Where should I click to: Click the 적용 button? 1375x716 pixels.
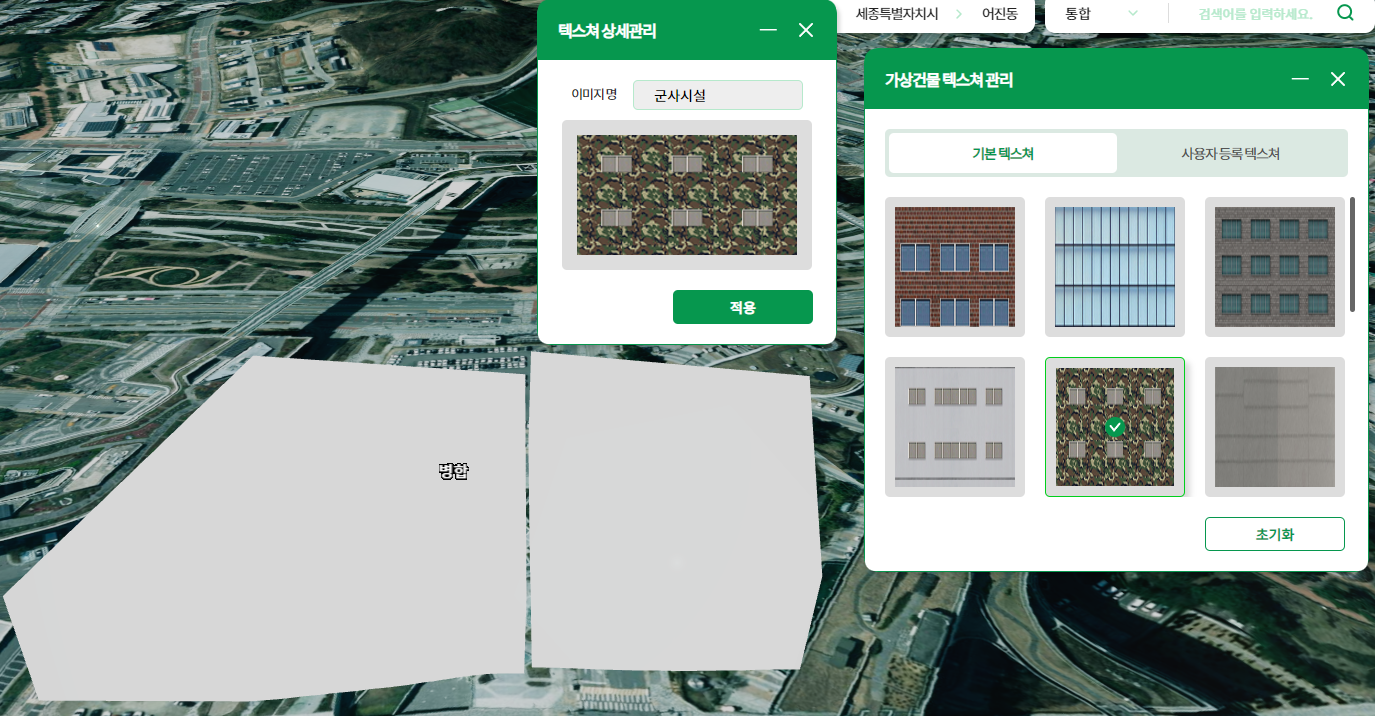coord(743,307)
